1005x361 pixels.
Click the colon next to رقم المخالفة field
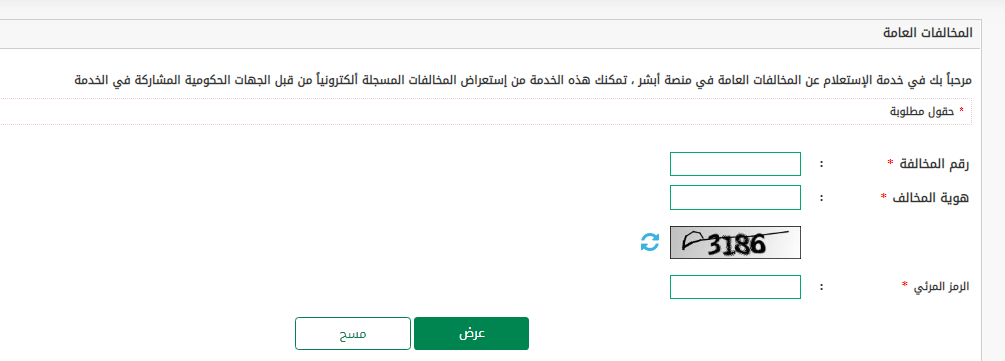coord(821,165)
